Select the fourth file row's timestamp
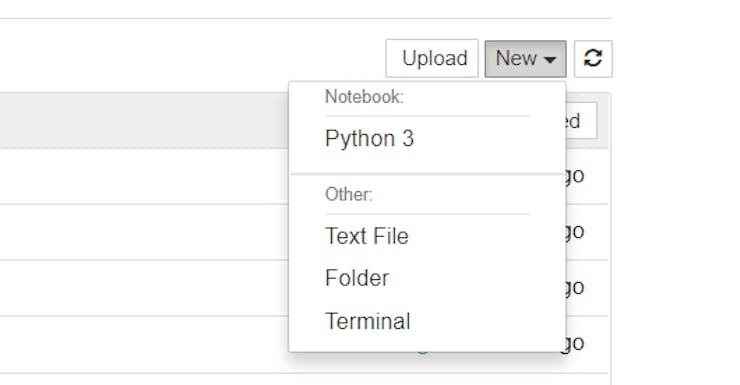740x385 pixels. point(575,343)
